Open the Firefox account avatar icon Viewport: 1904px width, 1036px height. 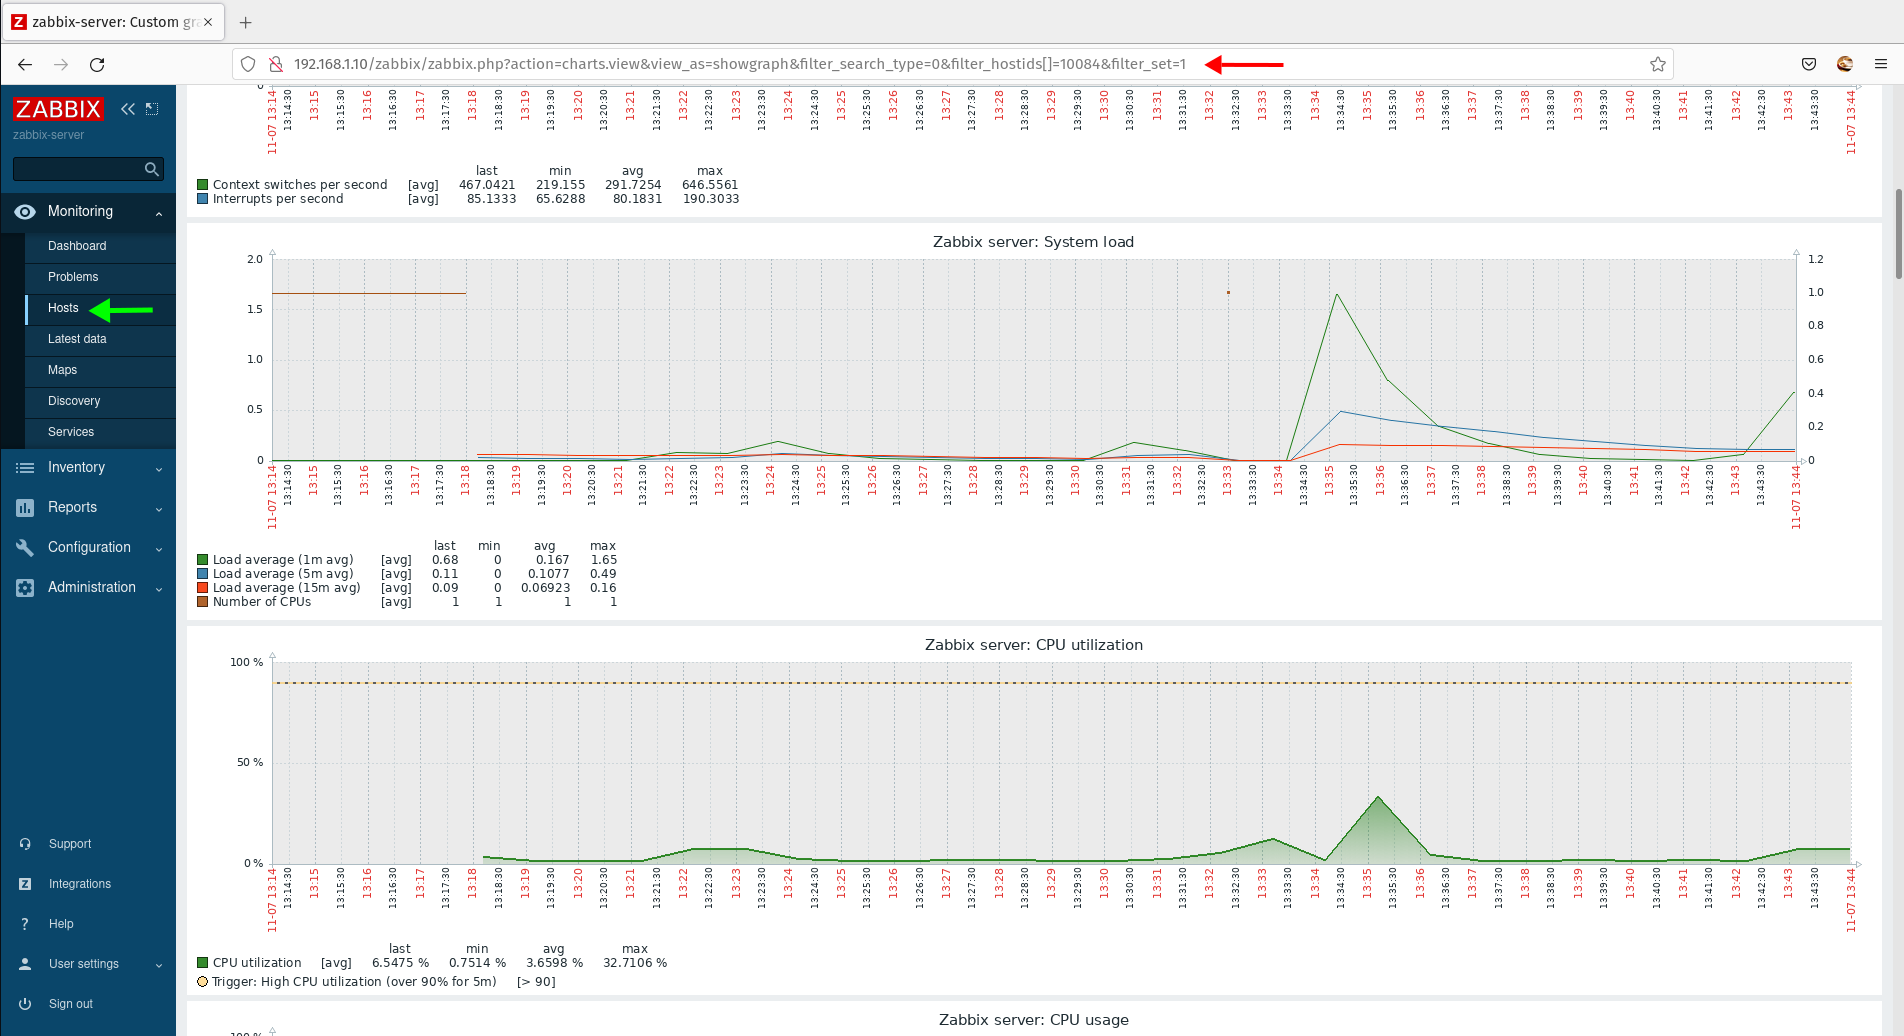tap(1845, 64)
